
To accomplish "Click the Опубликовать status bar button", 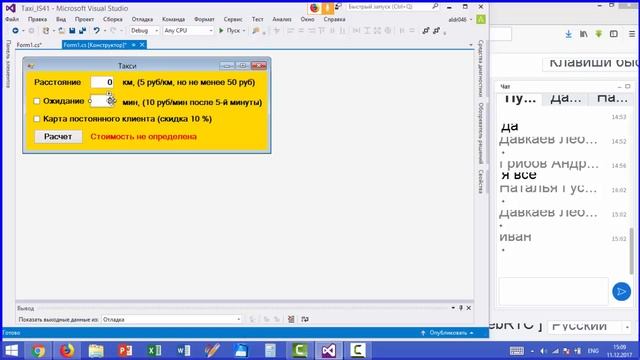I will (x=448, y=333).
